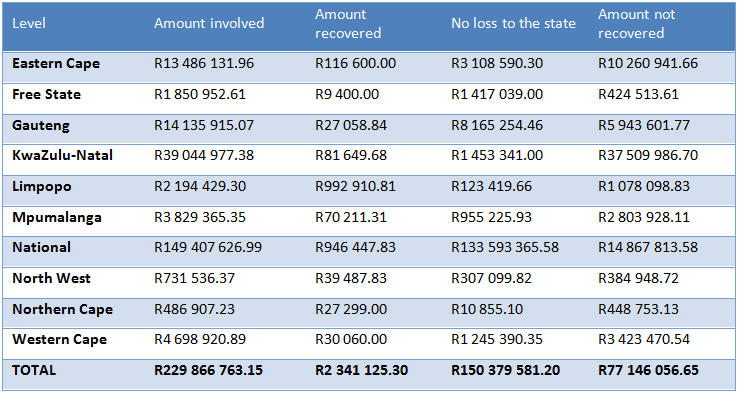
Task: Select the Eastern Cape row label
Action: click(56, 64)
